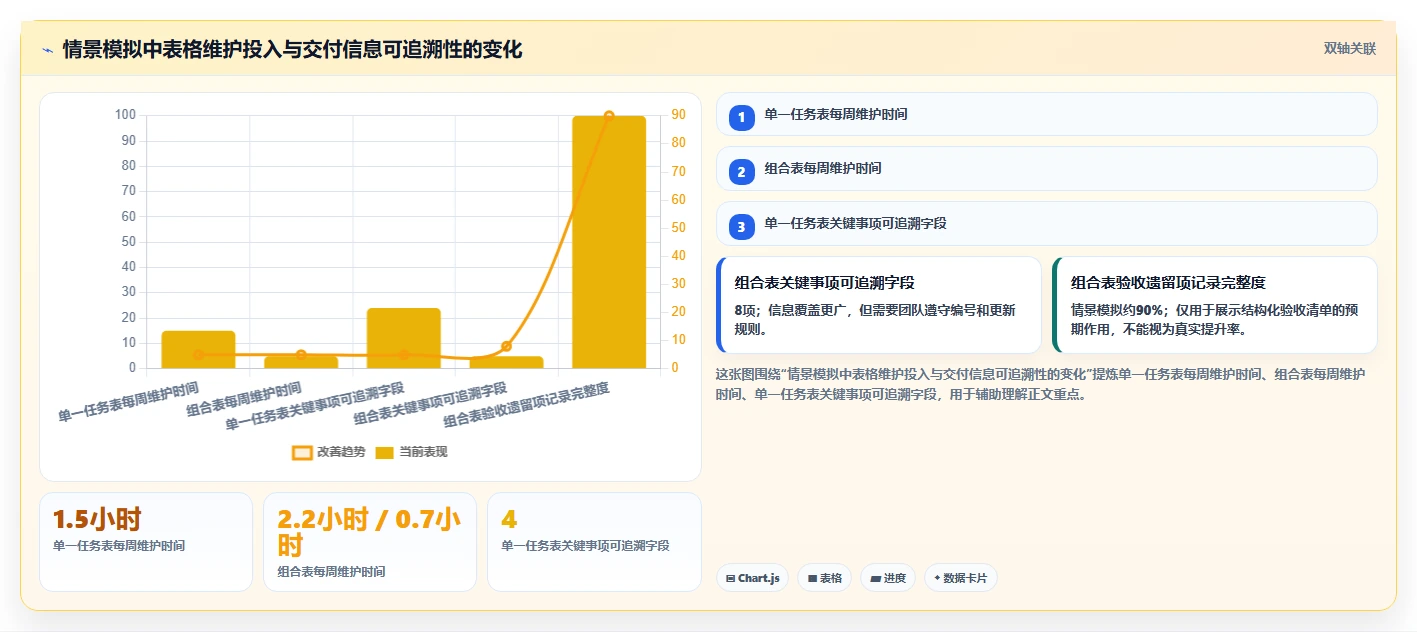The image size is (1417, 632).
Task: Click the 1.5小时 stat card
Action: [x=146, y=541]
